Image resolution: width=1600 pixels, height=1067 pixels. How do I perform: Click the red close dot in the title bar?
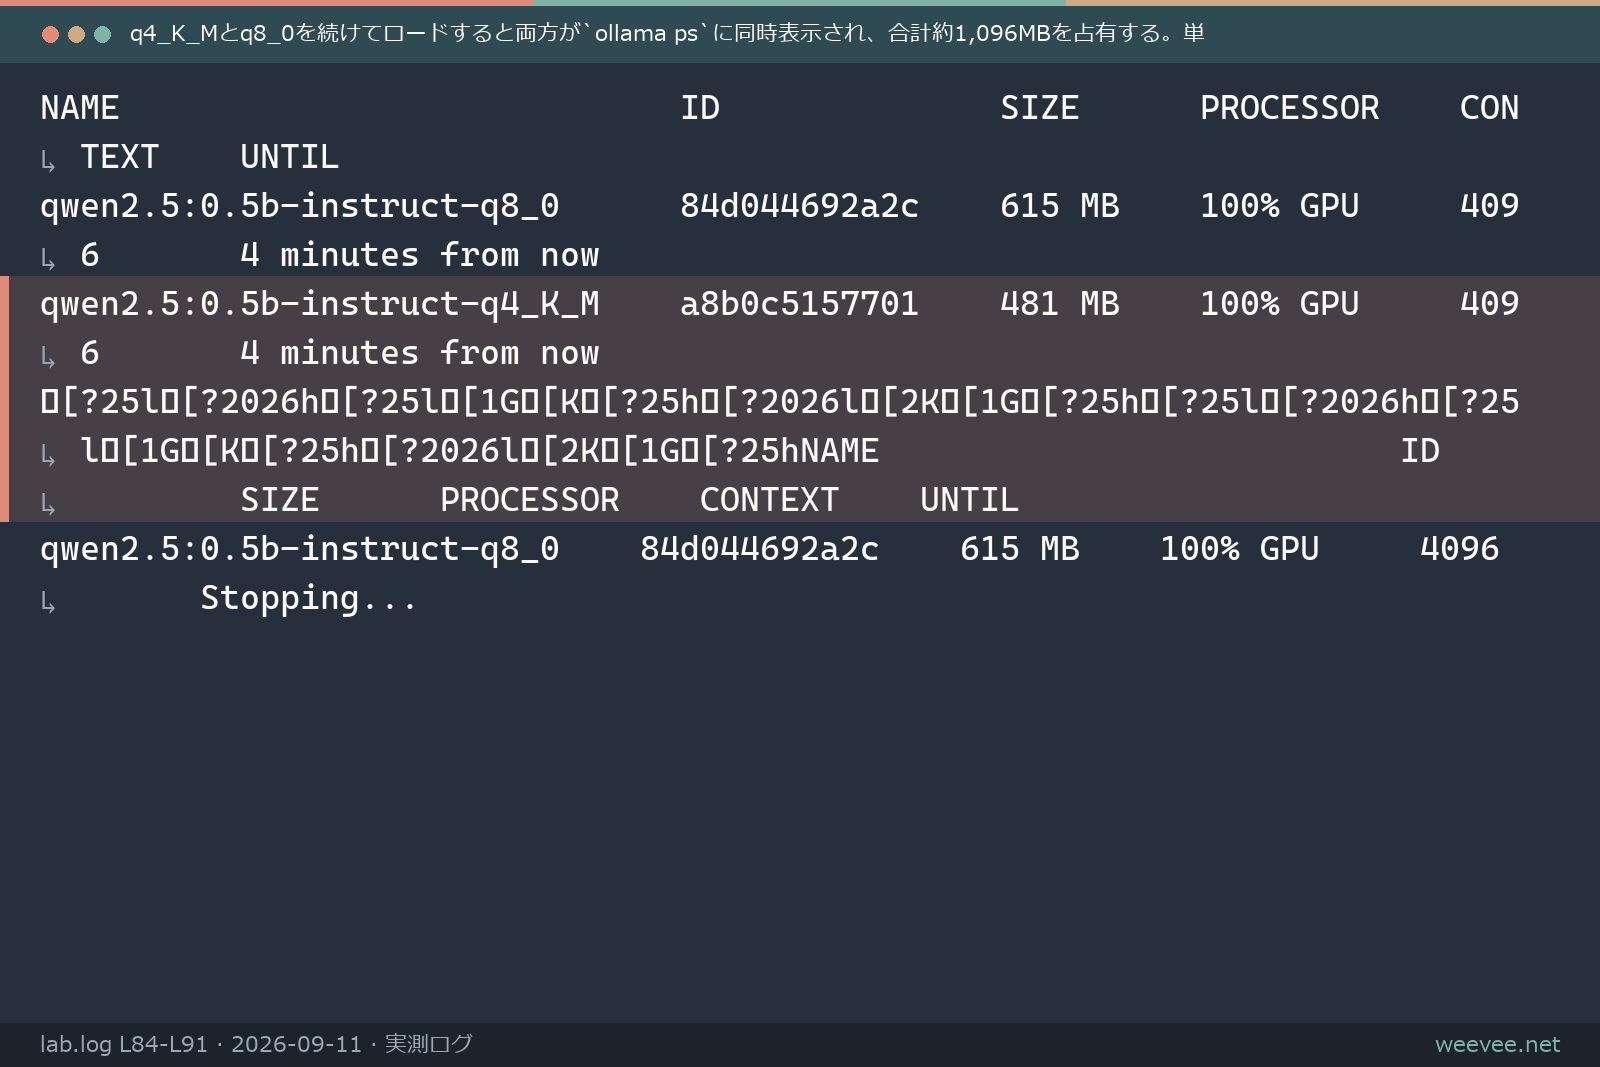50,34
